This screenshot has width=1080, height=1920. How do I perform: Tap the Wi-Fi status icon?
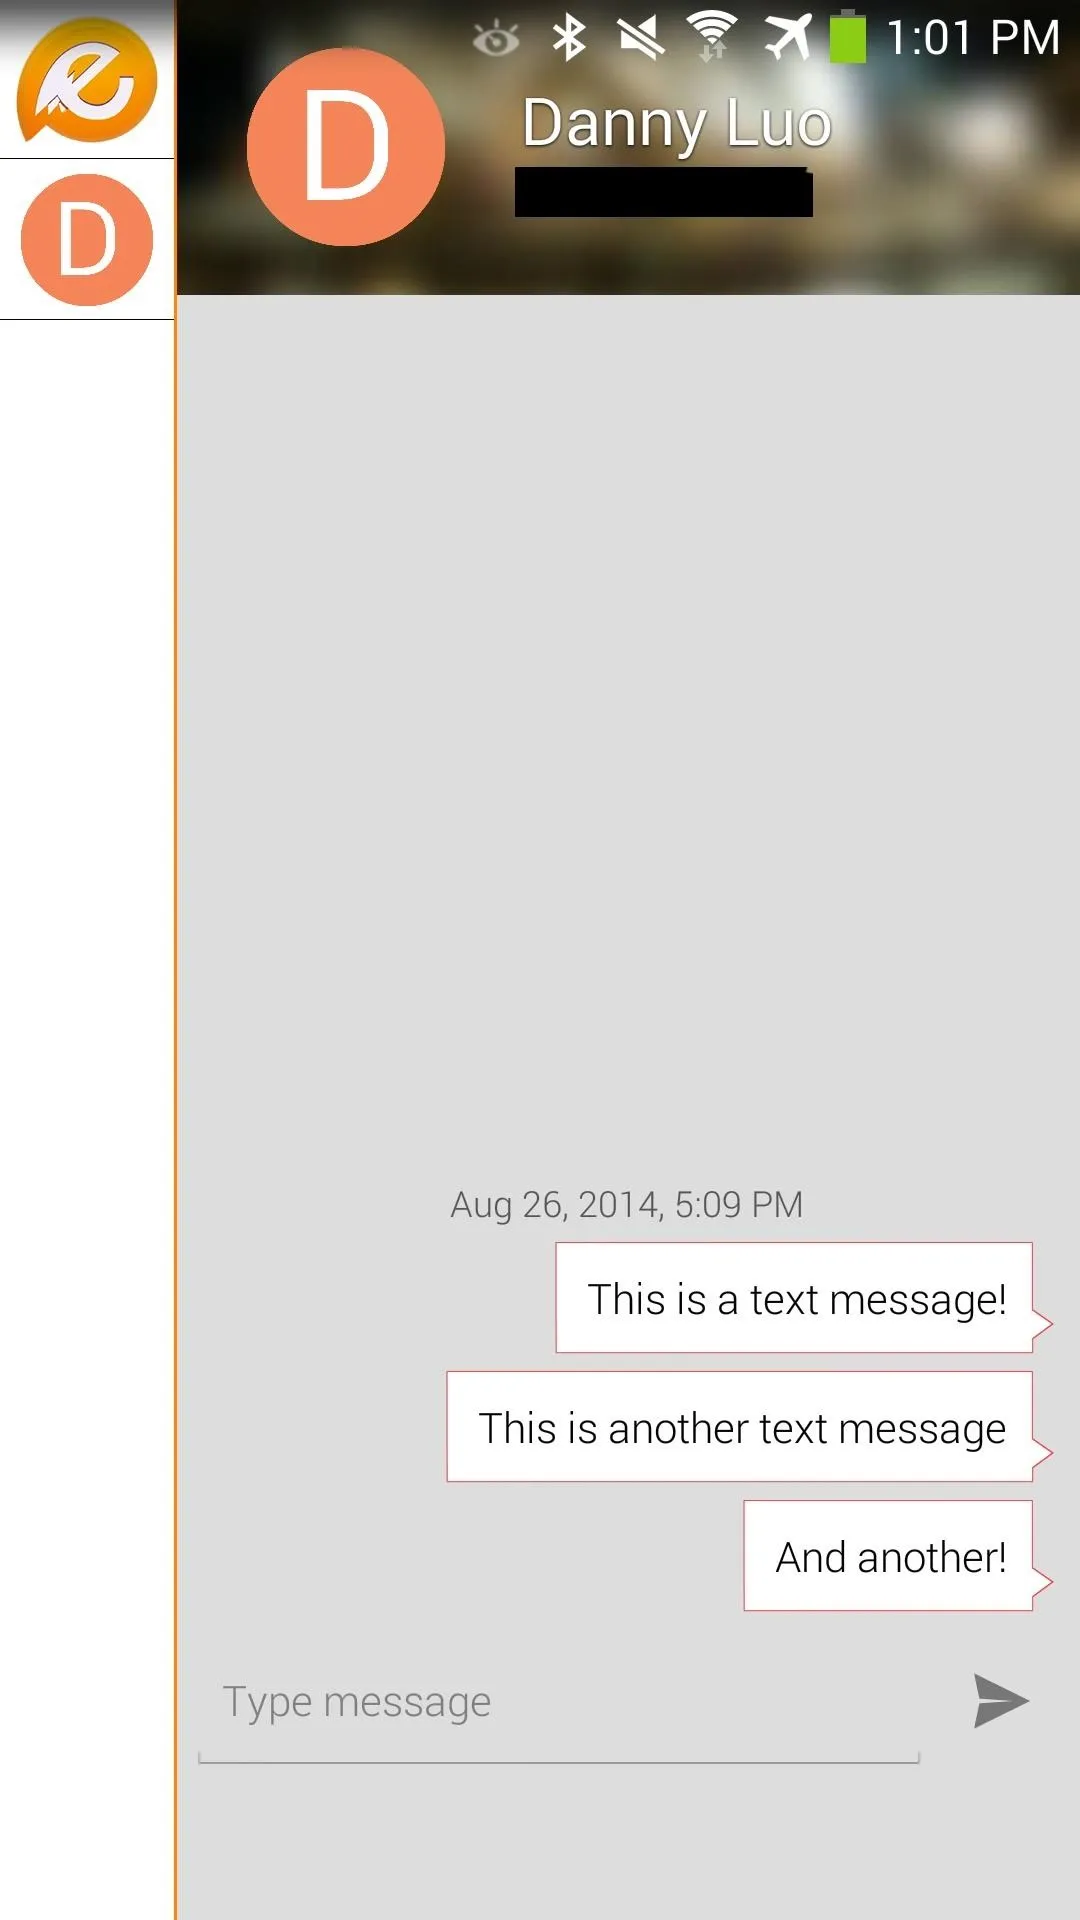coord(712,38)
